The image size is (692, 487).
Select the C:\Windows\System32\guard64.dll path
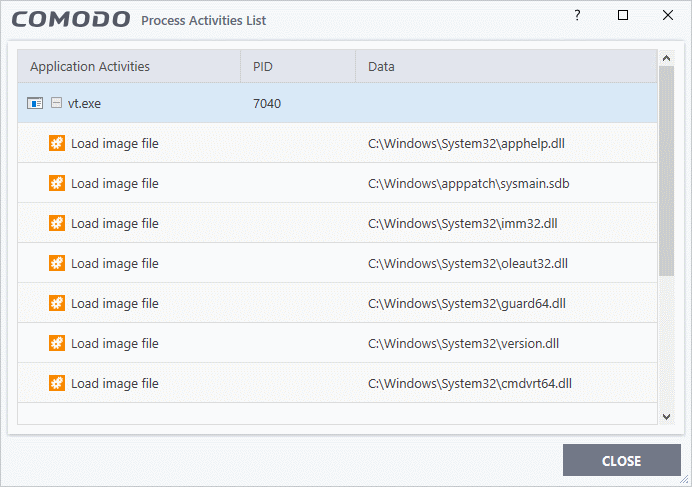pos(466,303)
